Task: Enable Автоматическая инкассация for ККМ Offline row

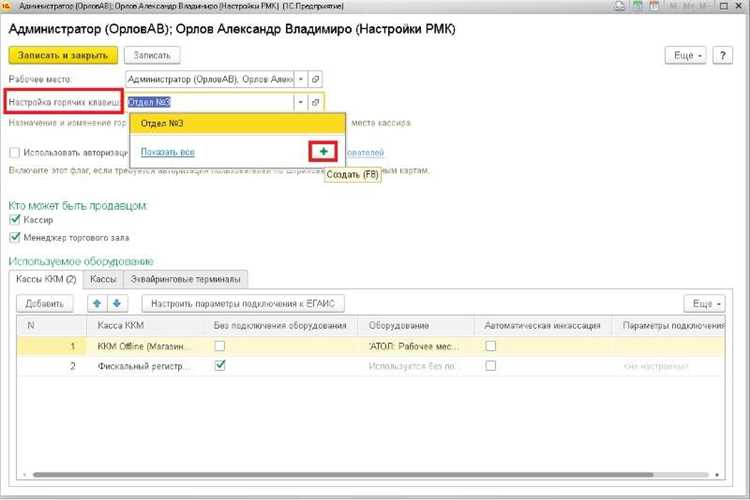Action: coord(490,346)
